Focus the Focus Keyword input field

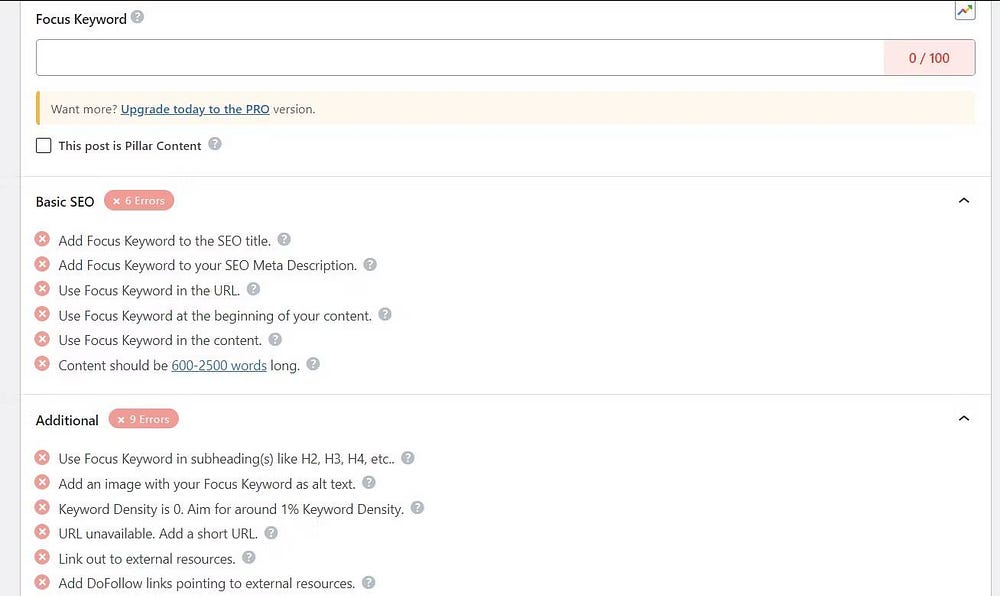tap(460, 57)
